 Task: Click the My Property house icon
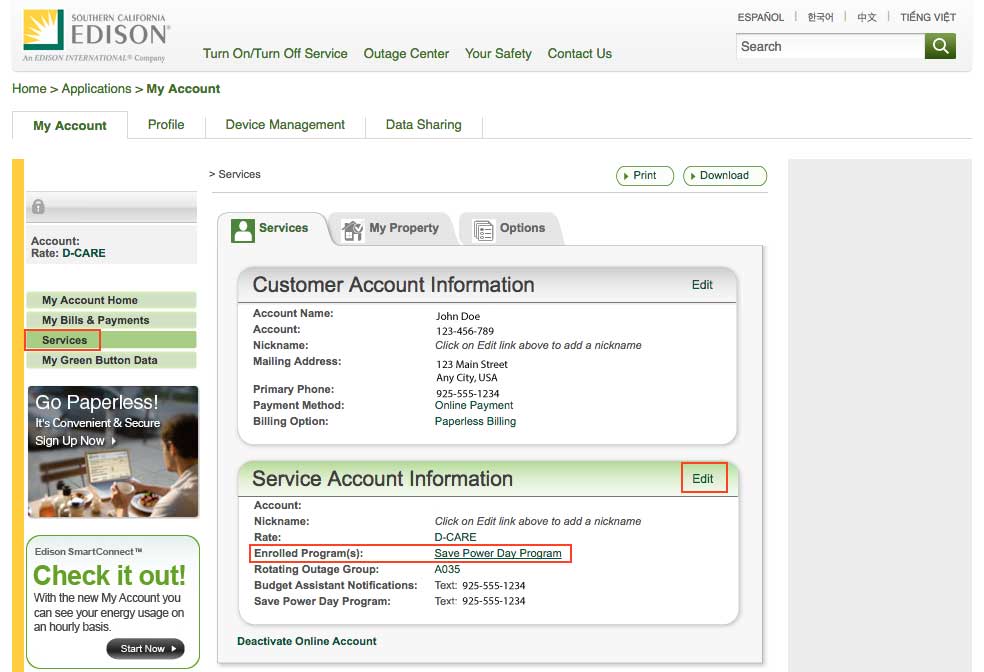click(352, 230)
